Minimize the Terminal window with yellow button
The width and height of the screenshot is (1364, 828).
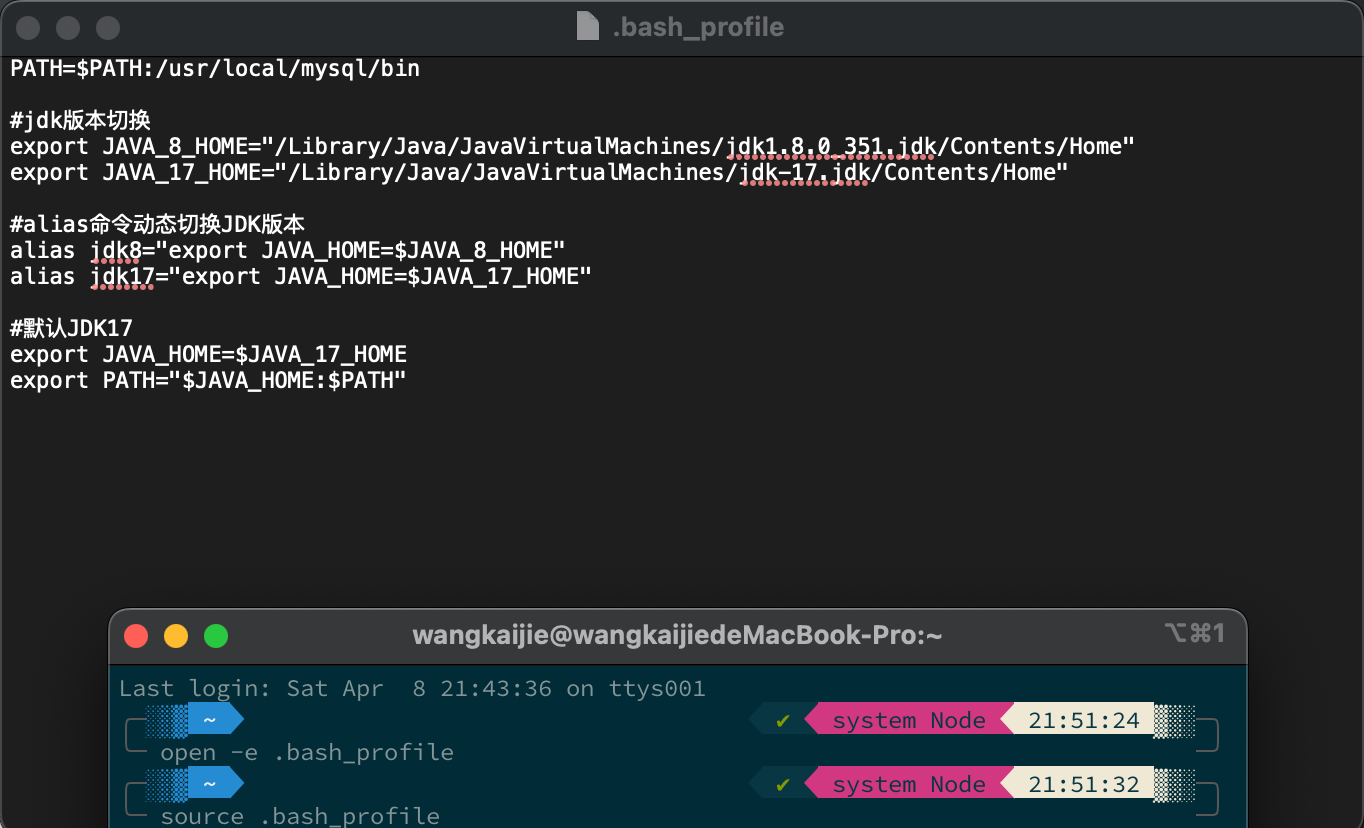click(176, 636)
